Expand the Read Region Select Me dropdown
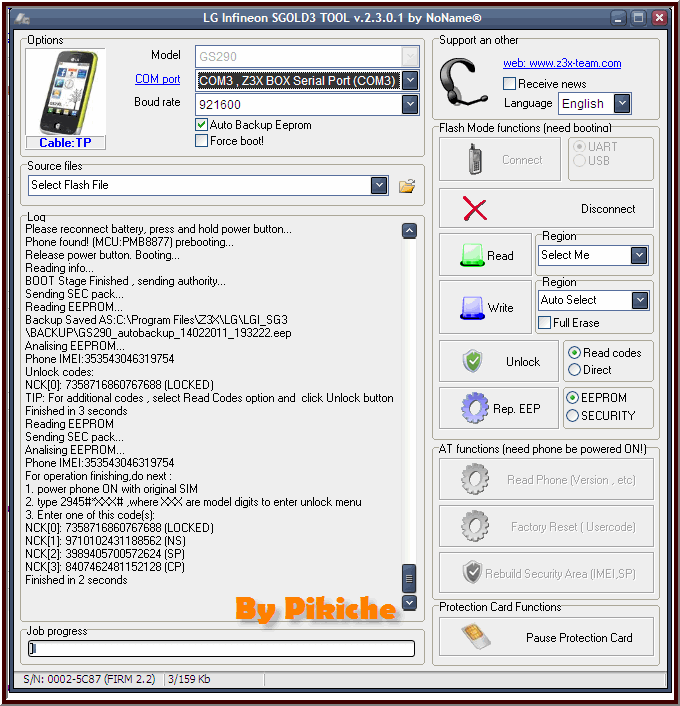The height and width of the screenshot is (706, 680). point(639,255)
